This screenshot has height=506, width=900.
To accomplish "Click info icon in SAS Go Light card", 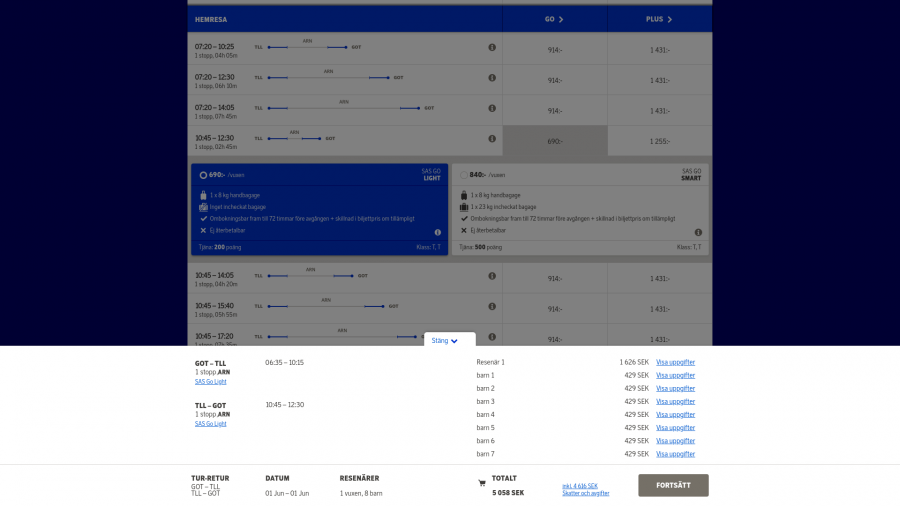I will 437,232.
